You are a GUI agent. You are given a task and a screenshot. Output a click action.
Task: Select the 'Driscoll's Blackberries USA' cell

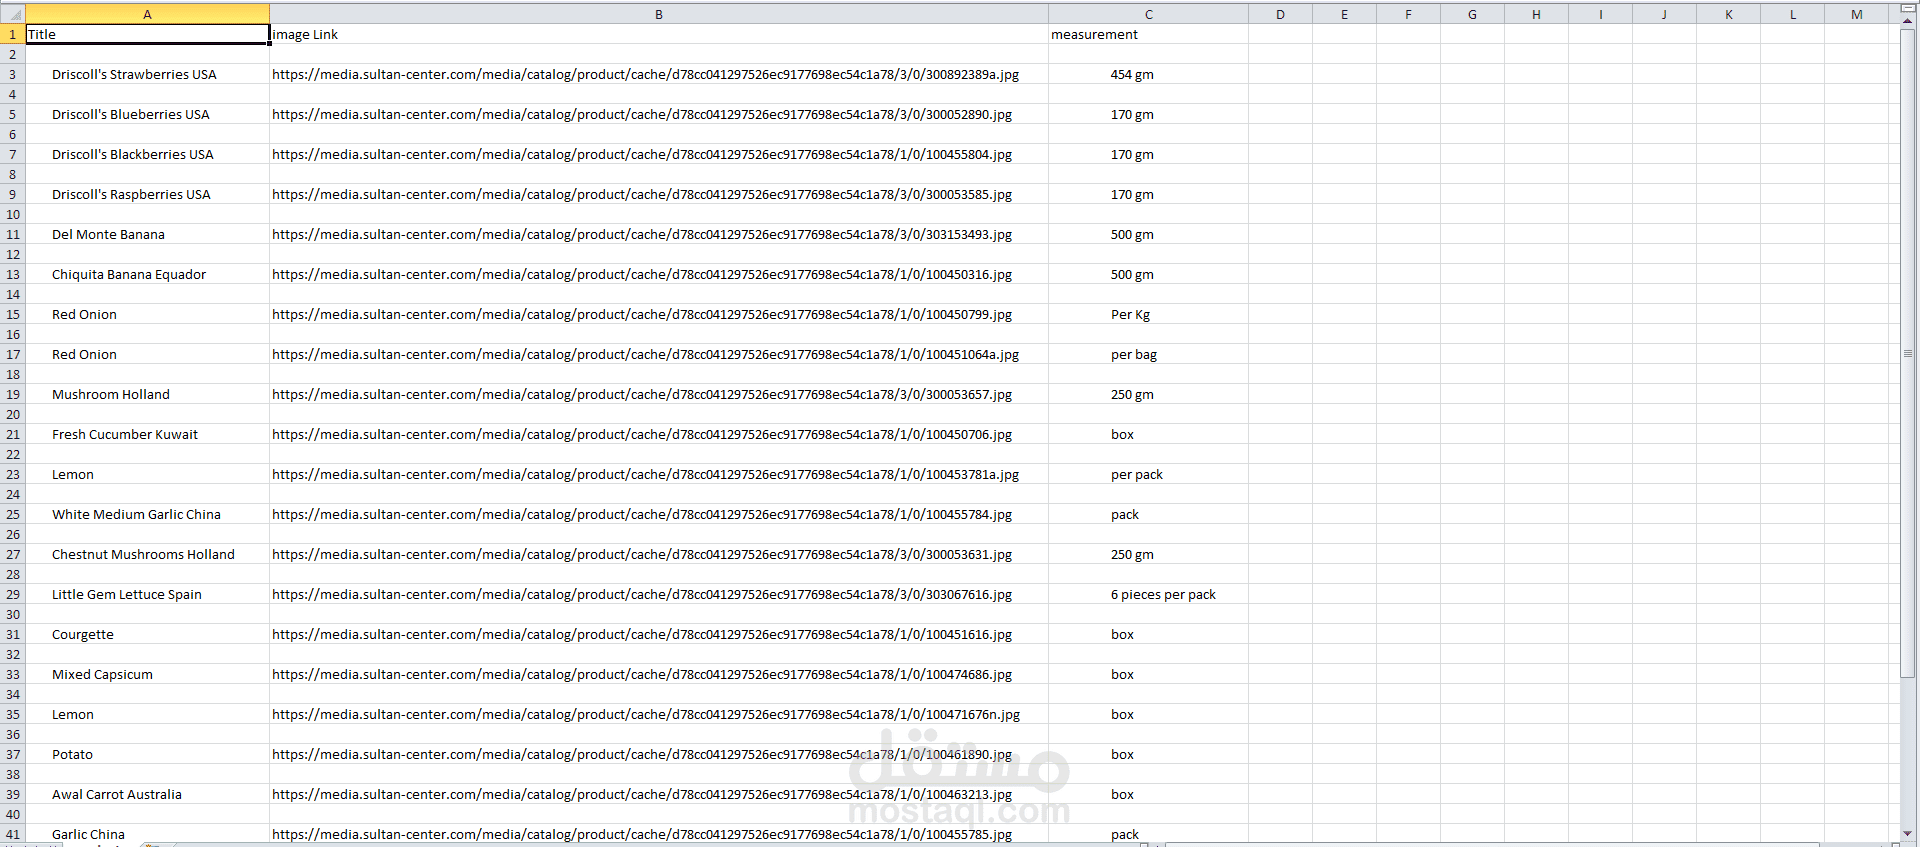click(147, 154)
